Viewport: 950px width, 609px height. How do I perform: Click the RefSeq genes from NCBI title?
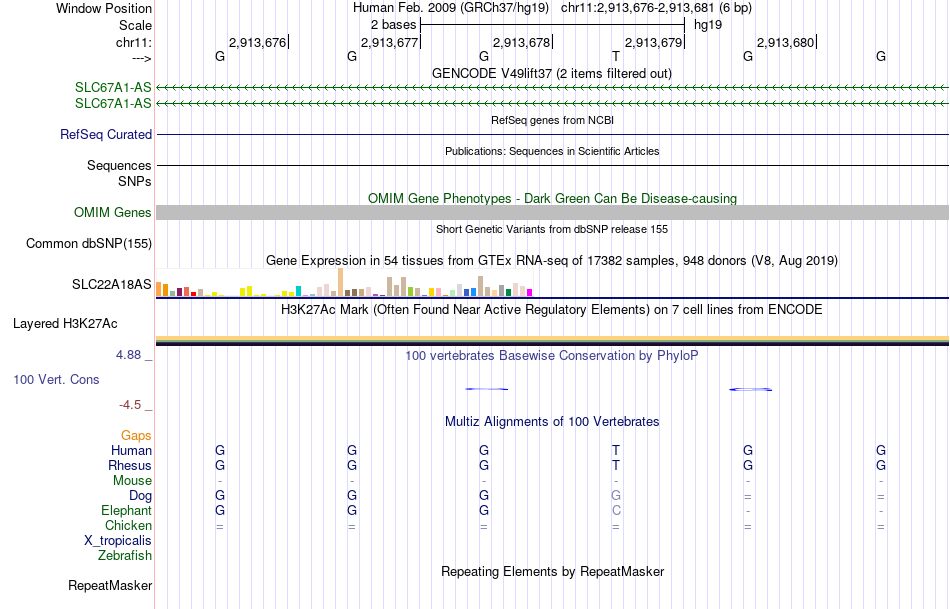pos(552,120)
